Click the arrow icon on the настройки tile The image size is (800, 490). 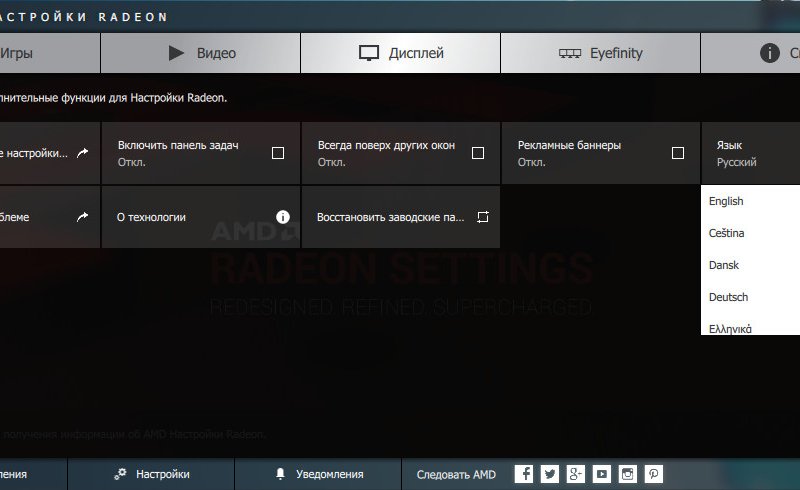(83, 153)
